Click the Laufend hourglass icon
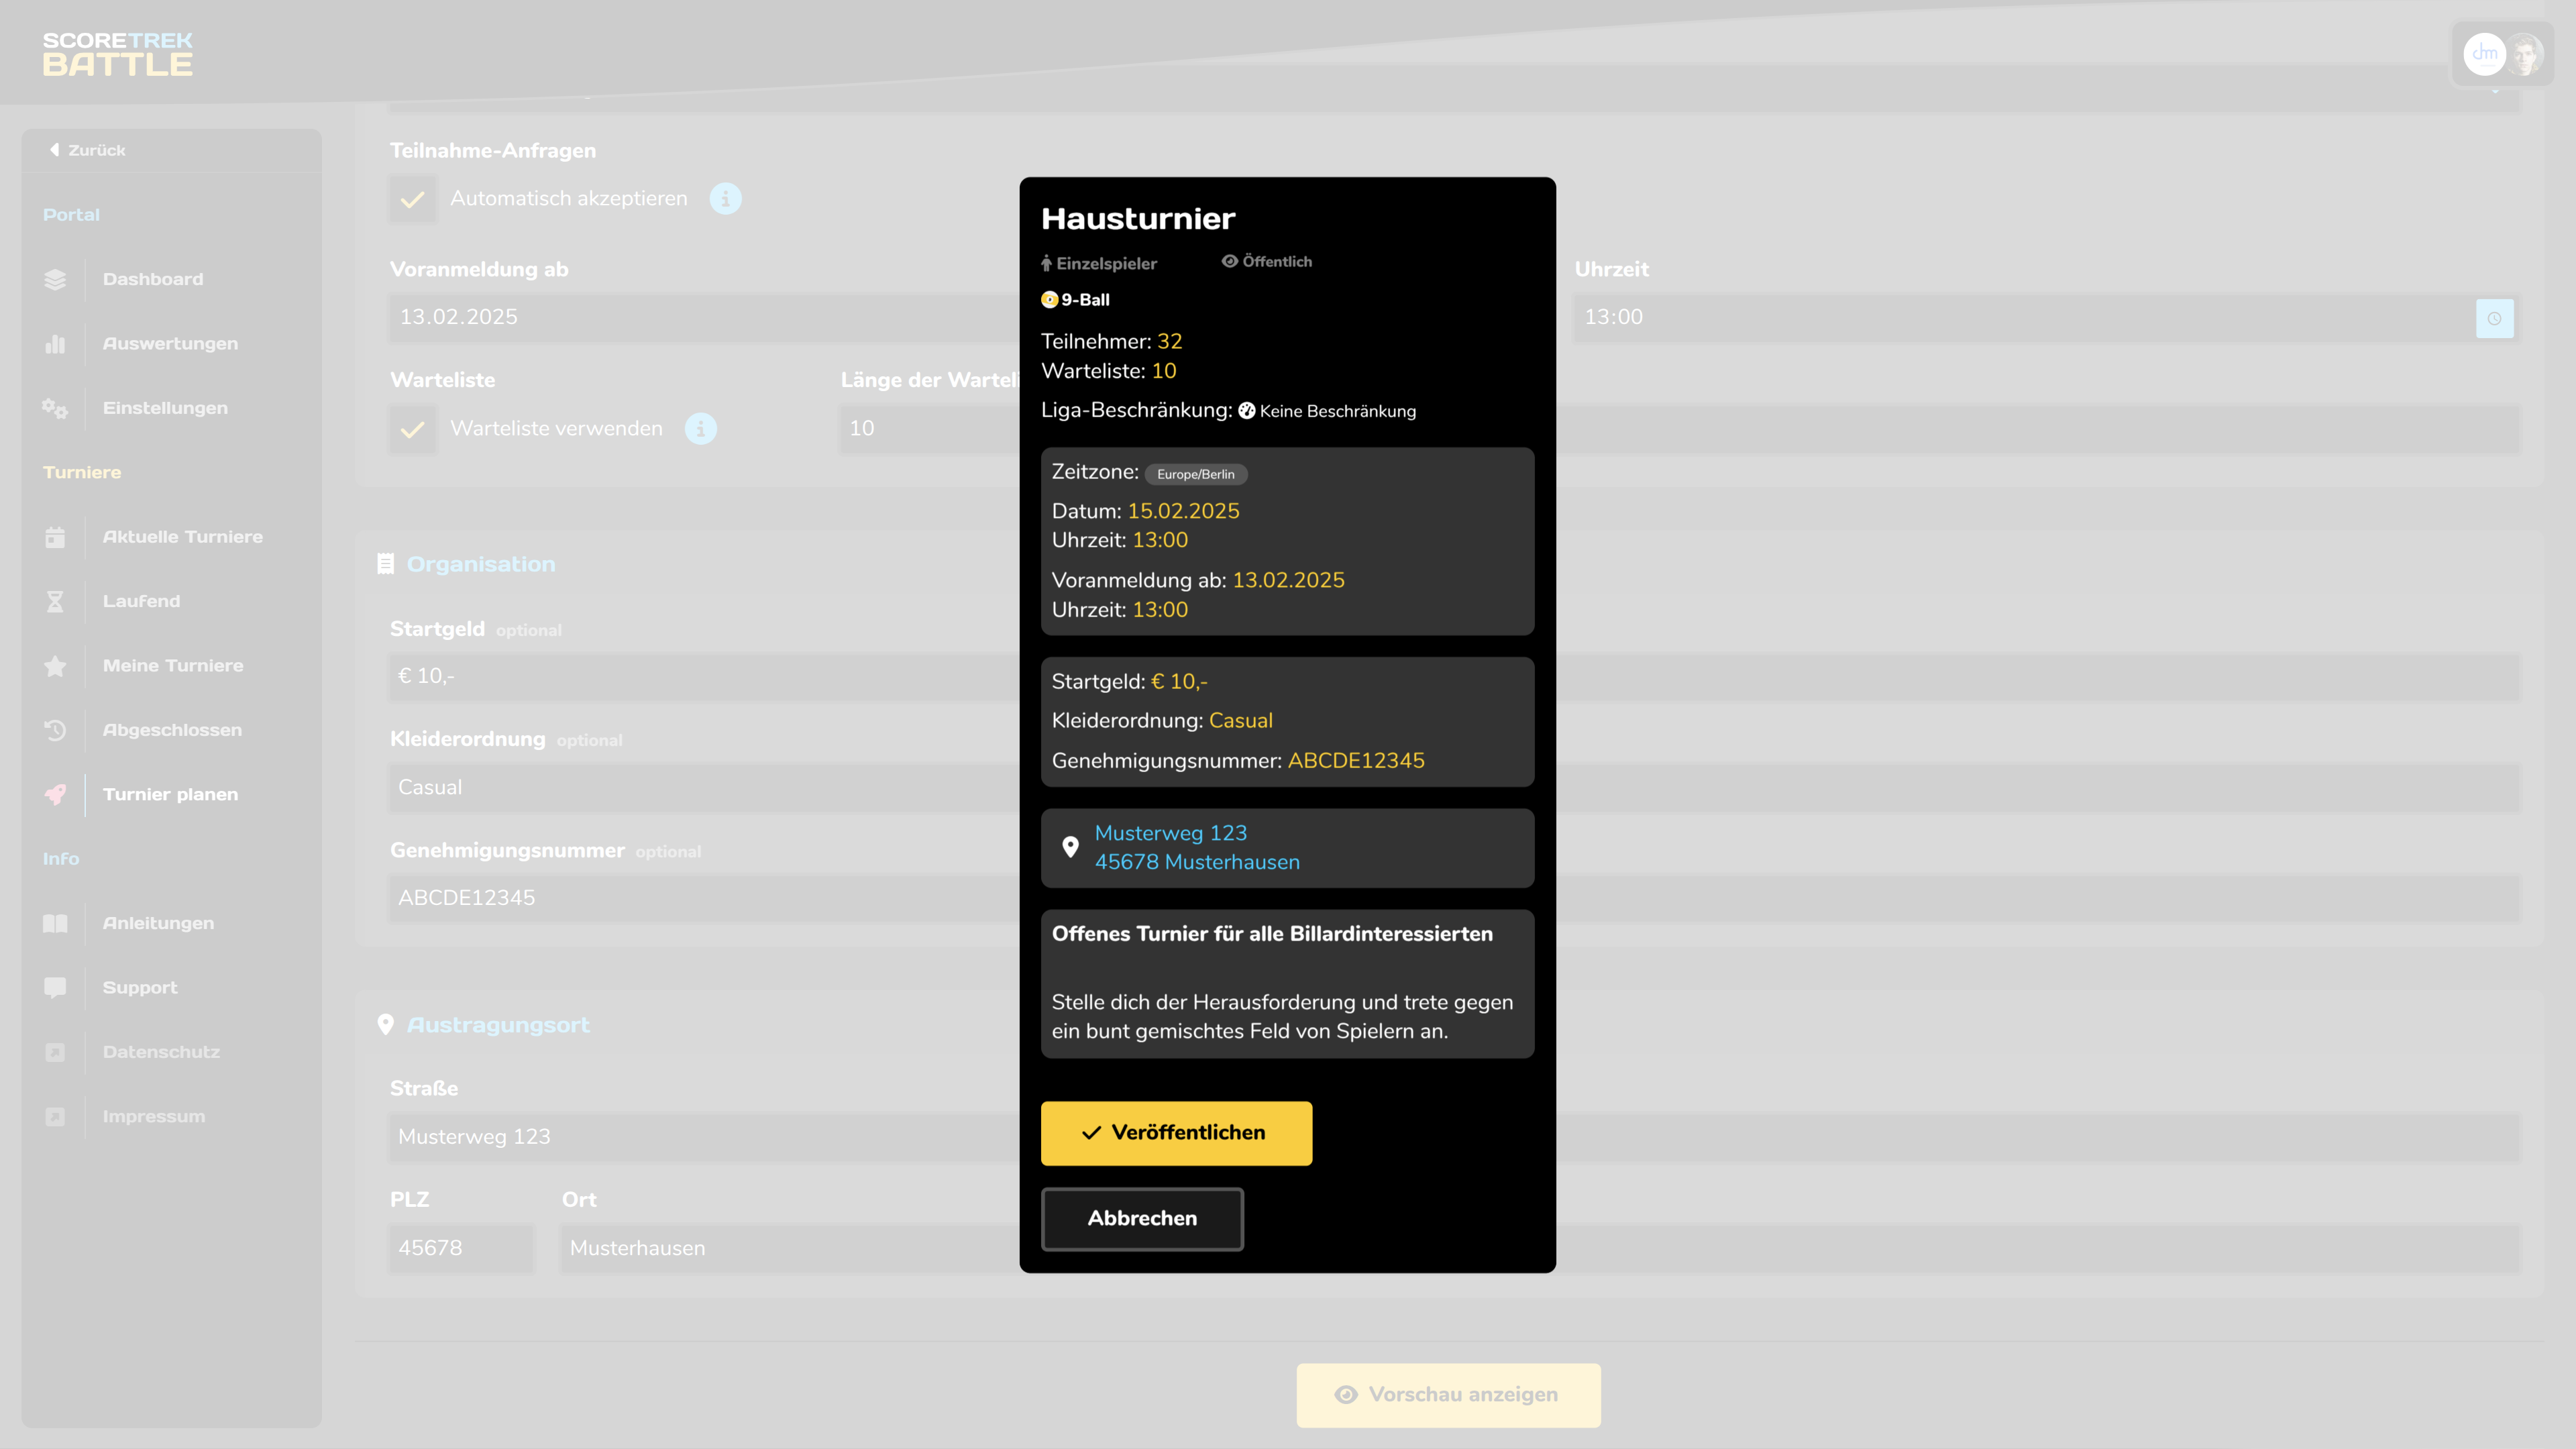2576x1449 pixels. click(x=55, y=601)
